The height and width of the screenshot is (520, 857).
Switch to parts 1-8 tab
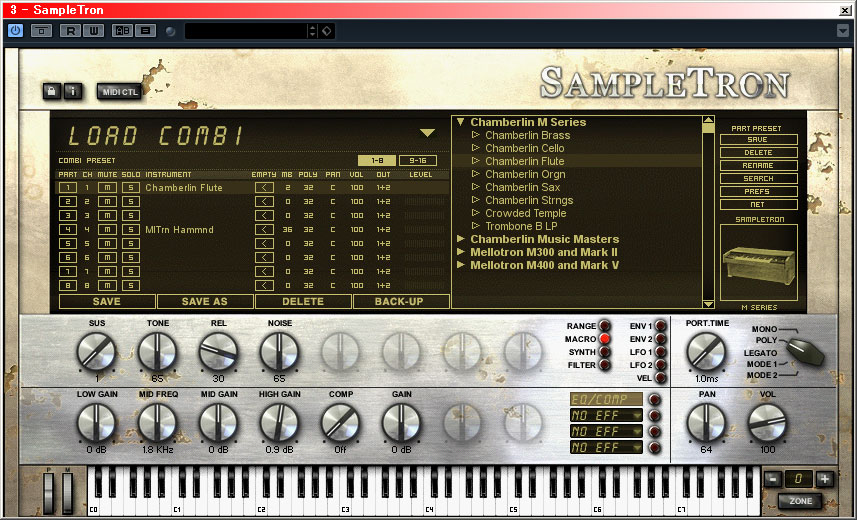pos(377,160)
